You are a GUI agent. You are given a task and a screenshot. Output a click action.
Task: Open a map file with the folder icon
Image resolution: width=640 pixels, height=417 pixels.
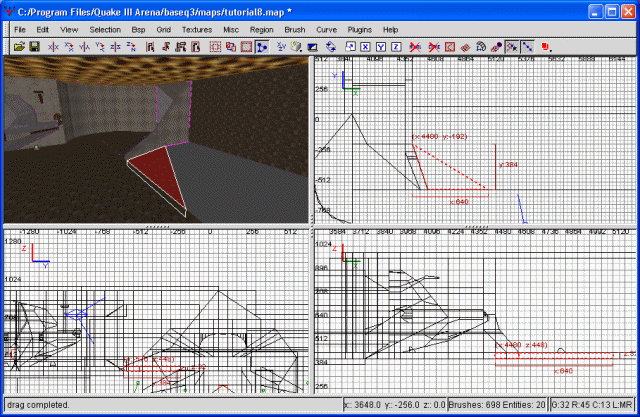click(19, 47)
